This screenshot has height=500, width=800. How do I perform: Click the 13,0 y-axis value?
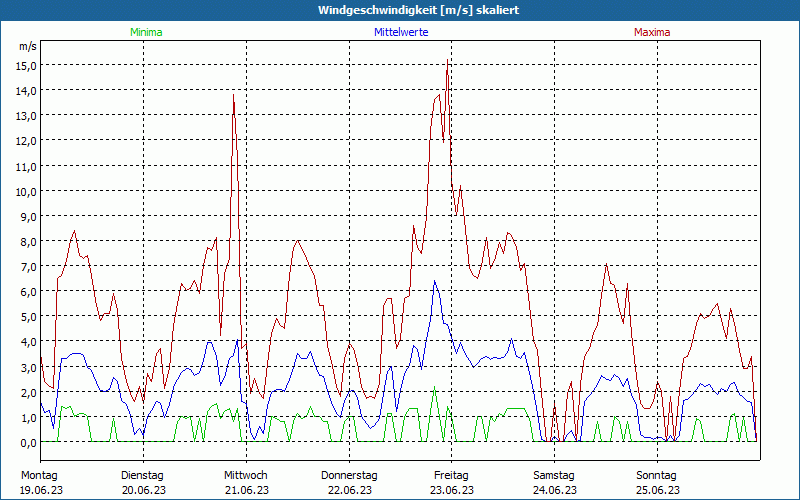[x=28, y=116]
